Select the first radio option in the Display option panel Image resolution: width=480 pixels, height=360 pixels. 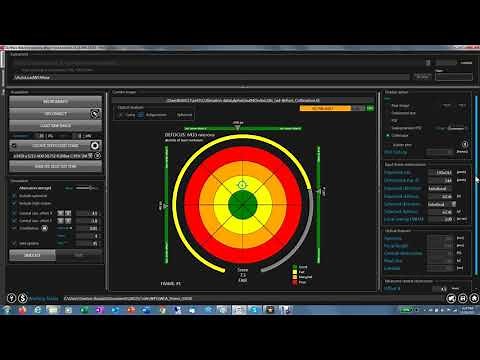388,106
